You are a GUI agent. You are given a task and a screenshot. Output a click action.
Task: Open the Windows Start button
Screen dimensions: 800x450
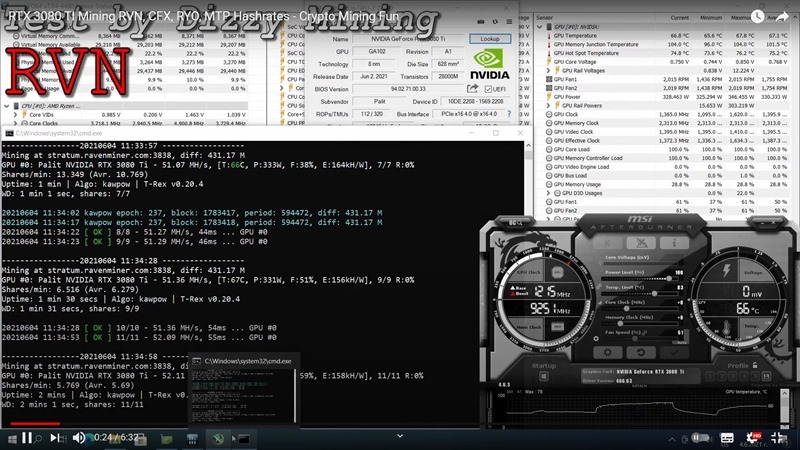(x=11, y=439)
